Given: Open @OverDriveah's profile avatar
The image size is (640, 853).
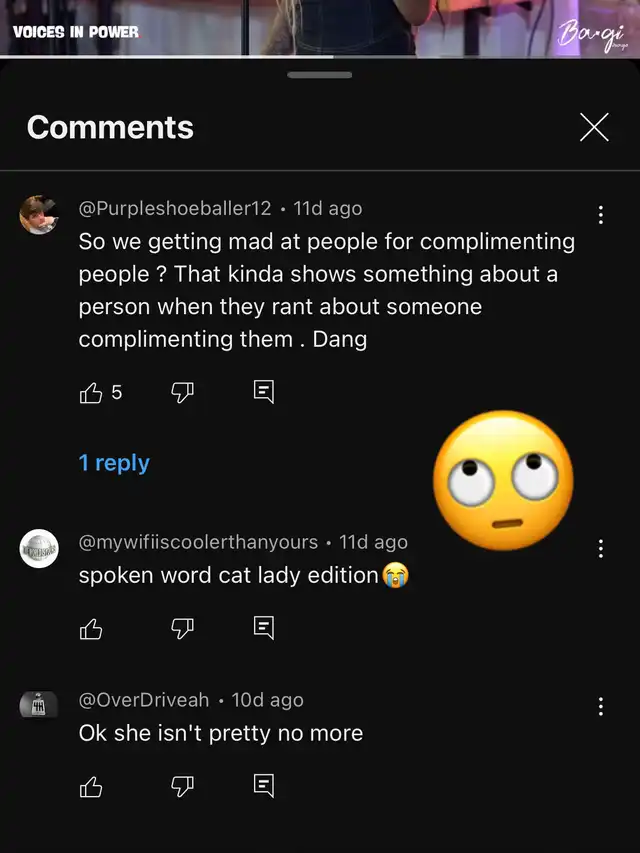Looking at the screenshot, I should 39,706.
